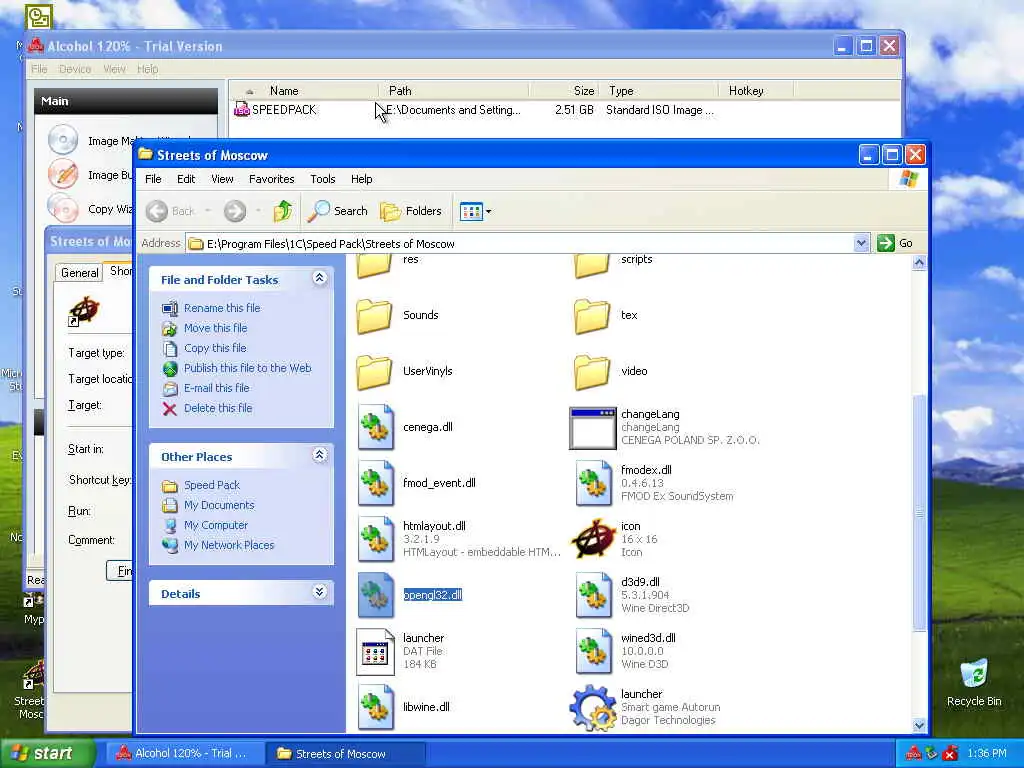Collapse the Other Places panel

pos(319,455)
